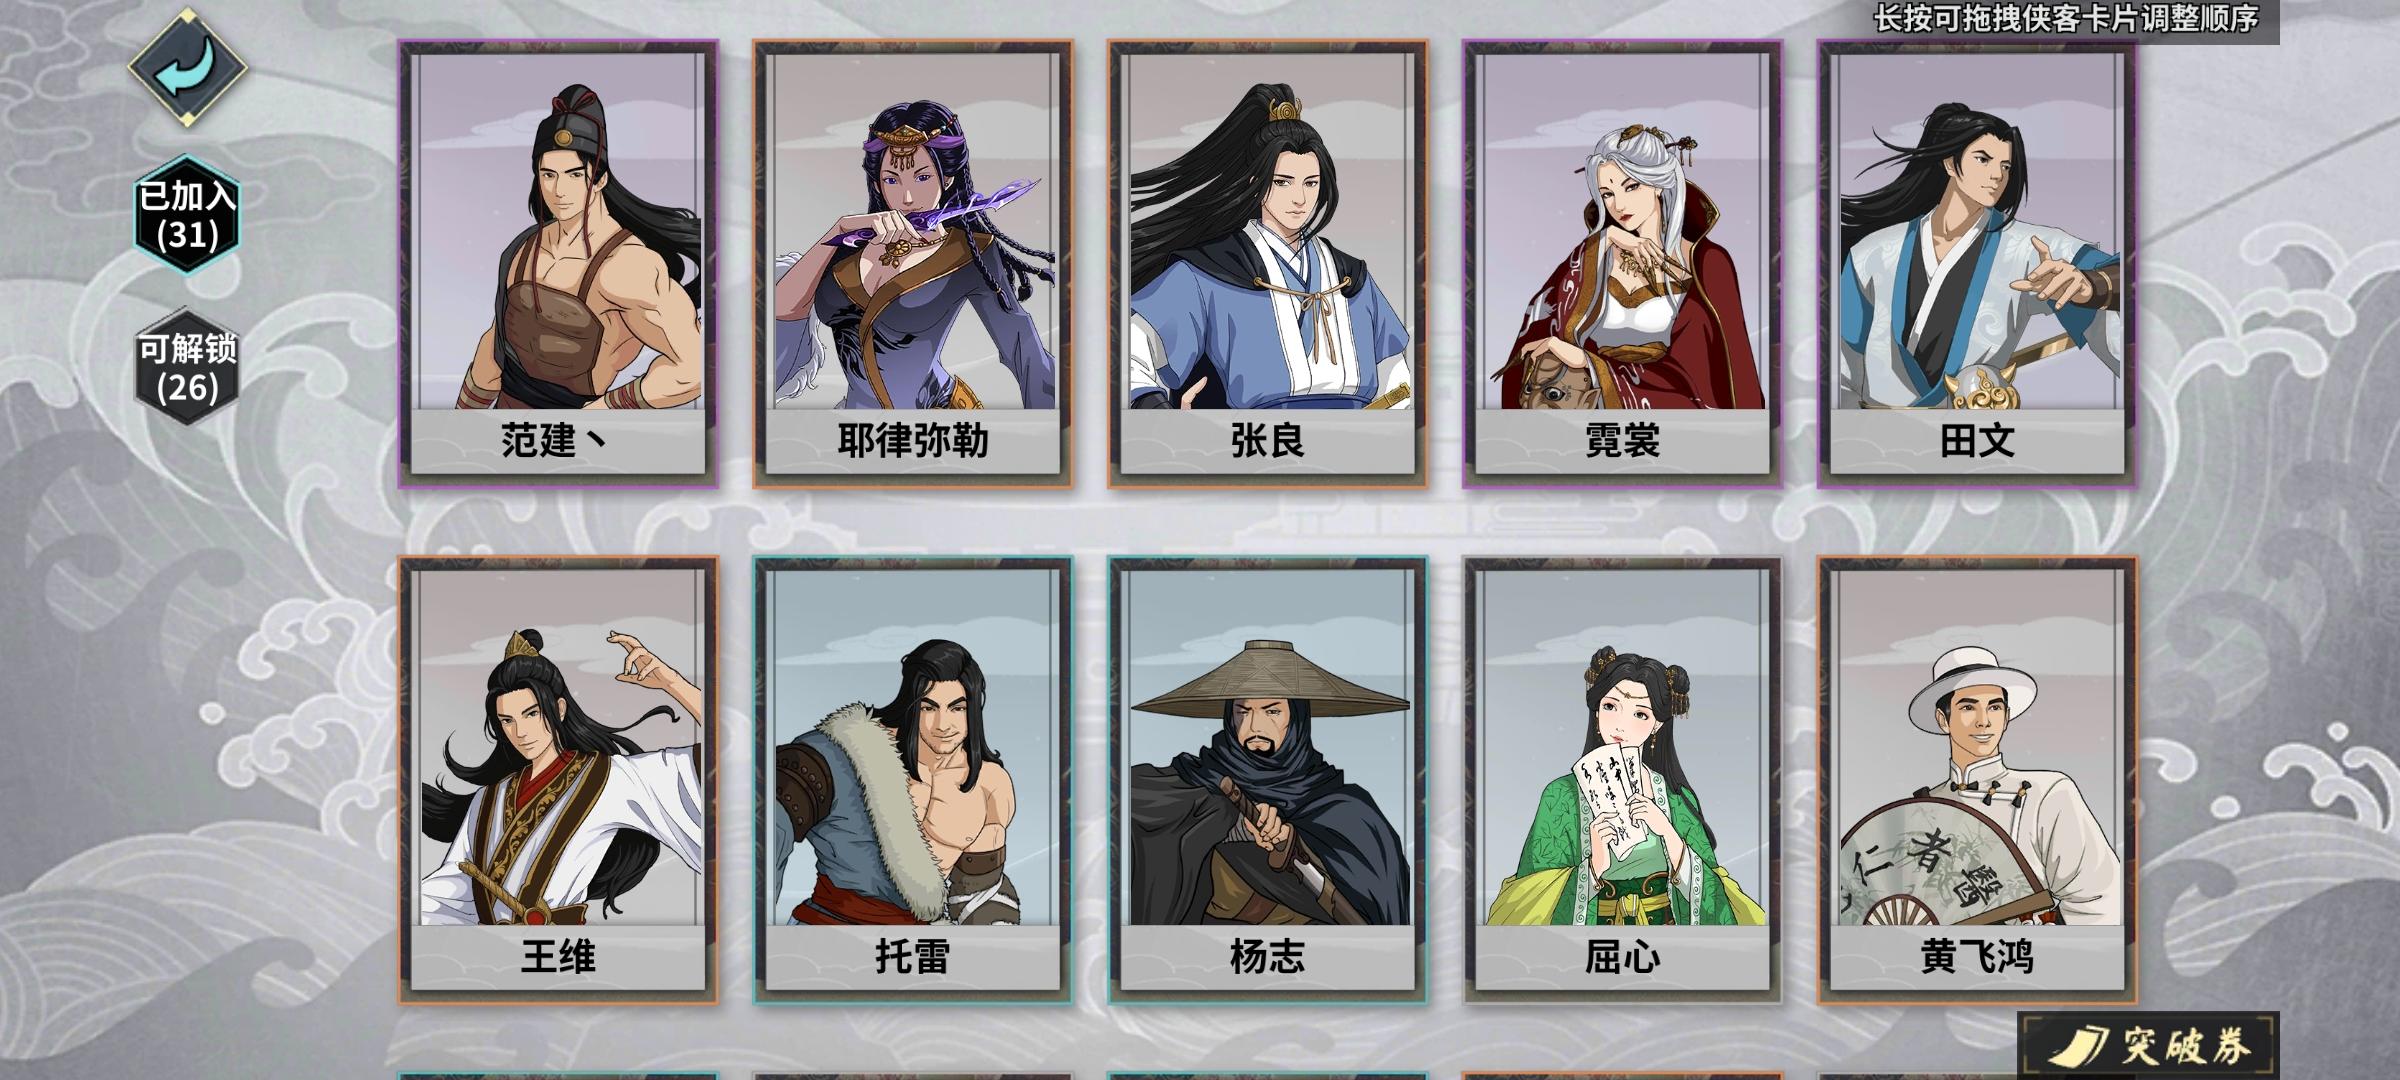Switch to the 可解锁 (26) tab
This screenshot has height=1080, width=2400.
[x=187, y=368]
